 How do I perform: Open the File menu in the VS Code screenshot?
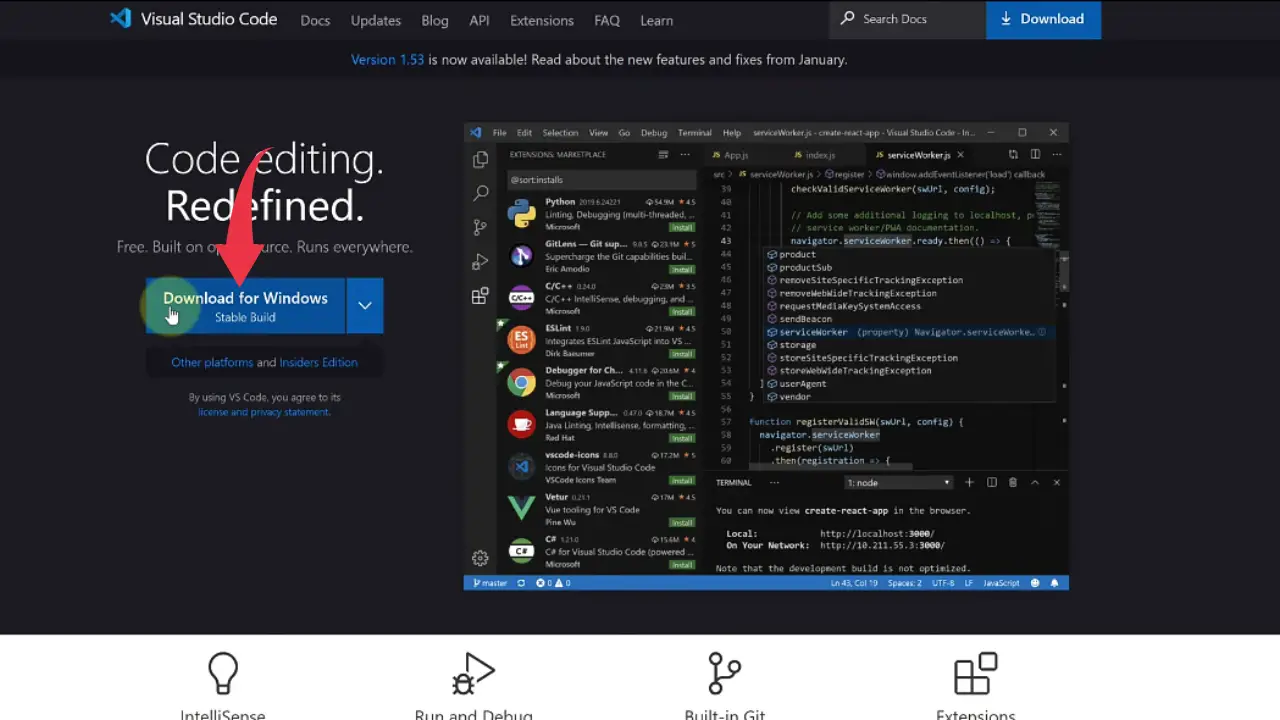tap(499, 133)
